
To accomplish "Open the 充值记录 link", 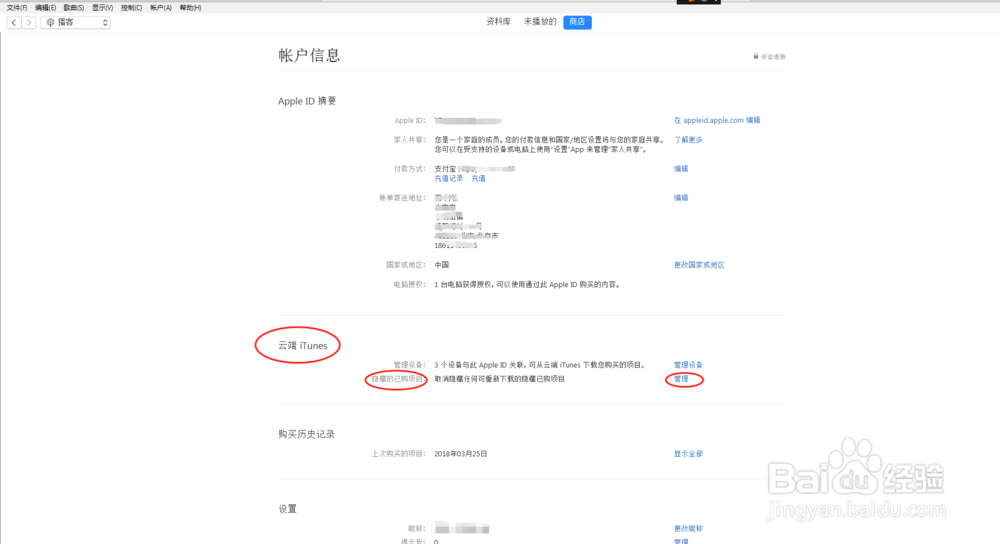I will 449,179.
